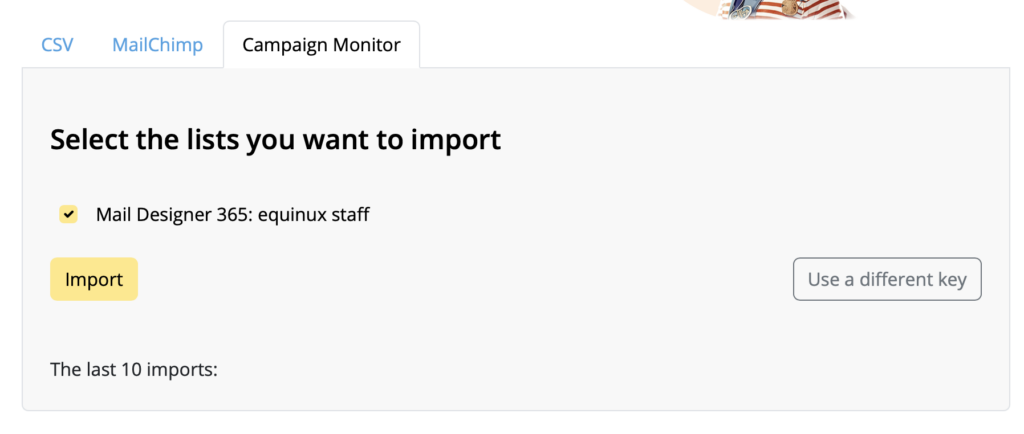Change the API key via Use a different key
The width and height of the screenshot is (1024, 434).
point(887,279)
